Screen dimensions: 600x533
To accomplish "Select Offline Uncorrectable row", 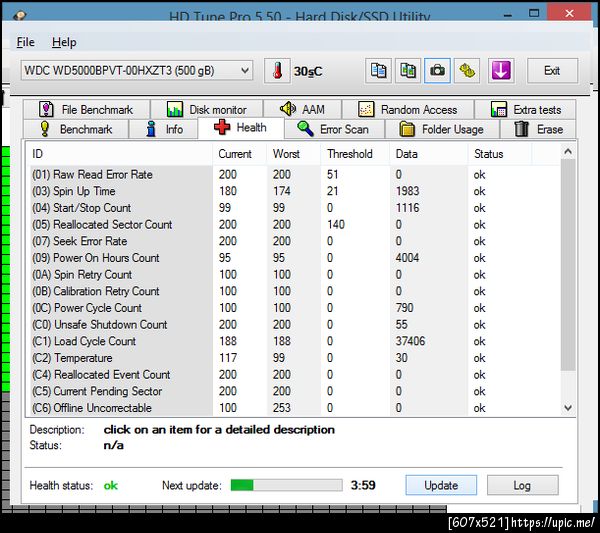I will point(295,407).
